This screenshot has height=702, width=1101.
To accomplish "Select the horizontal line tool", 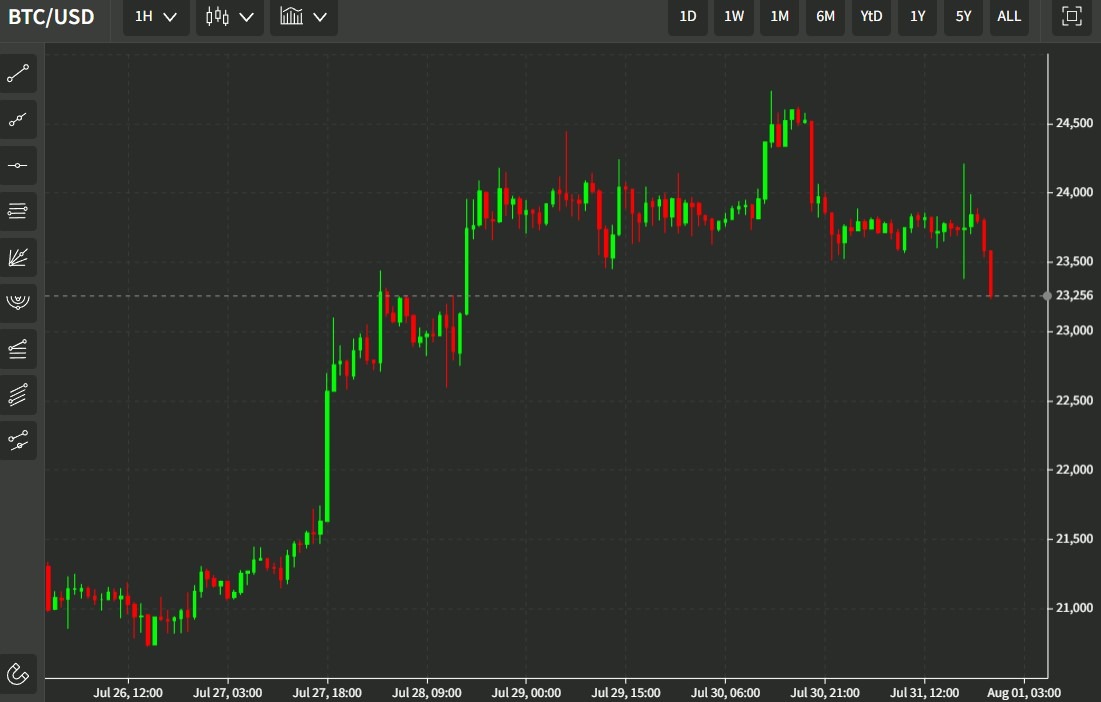I will 18,165.
